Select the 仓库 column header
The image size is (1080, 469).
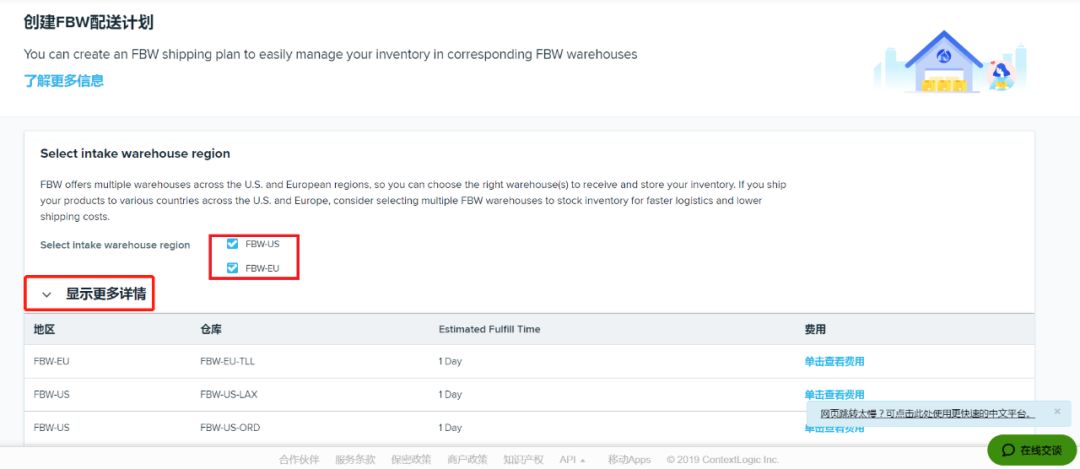tap(211, 329)
